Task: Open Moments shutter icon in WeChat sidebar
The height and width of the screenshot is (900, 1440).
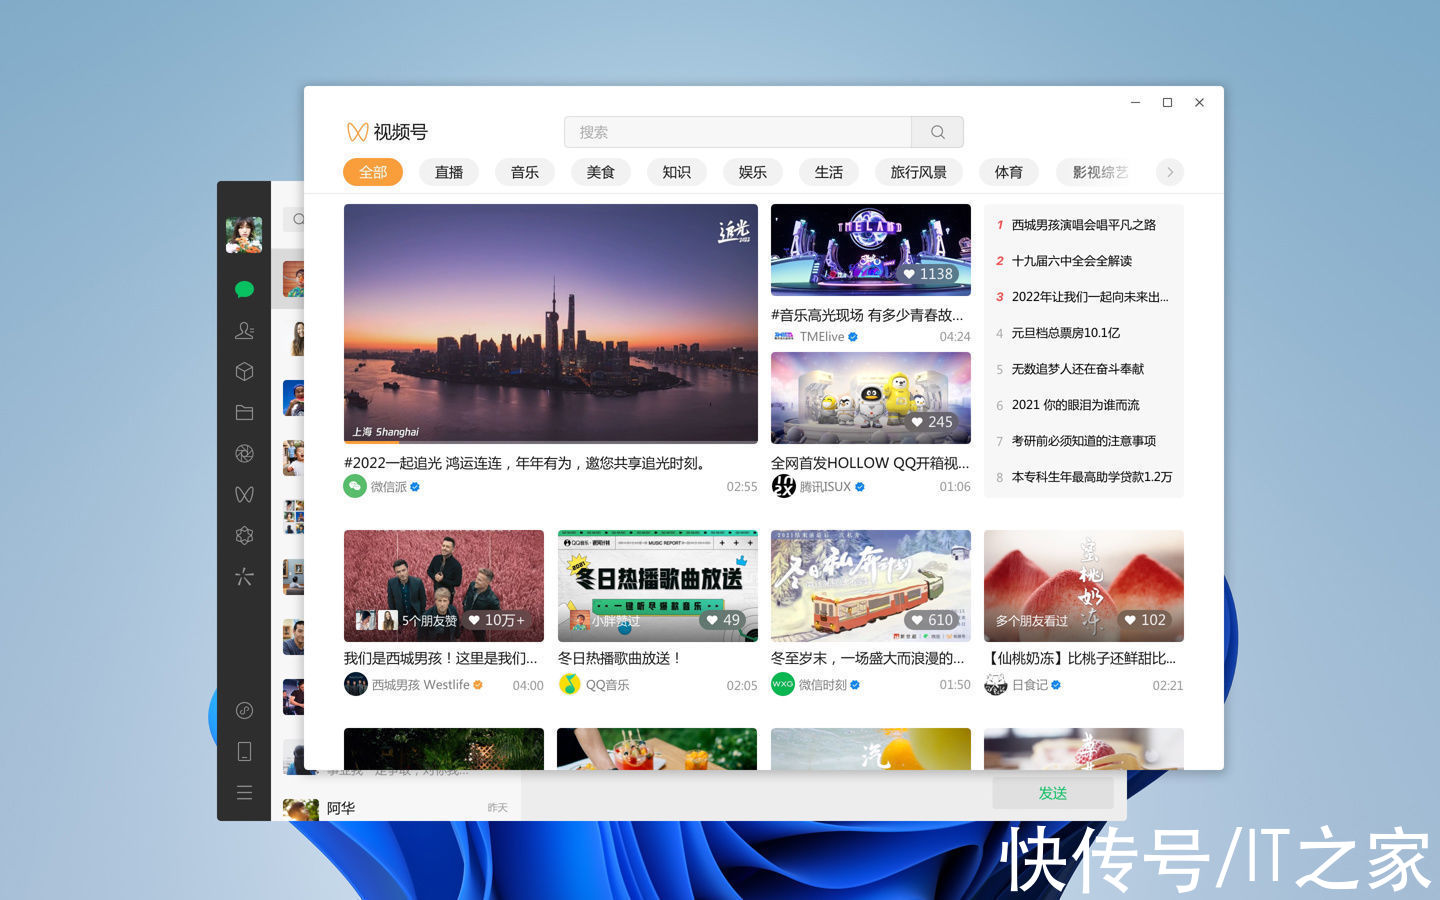Action: pyautogui.click(x=244, y=453)
